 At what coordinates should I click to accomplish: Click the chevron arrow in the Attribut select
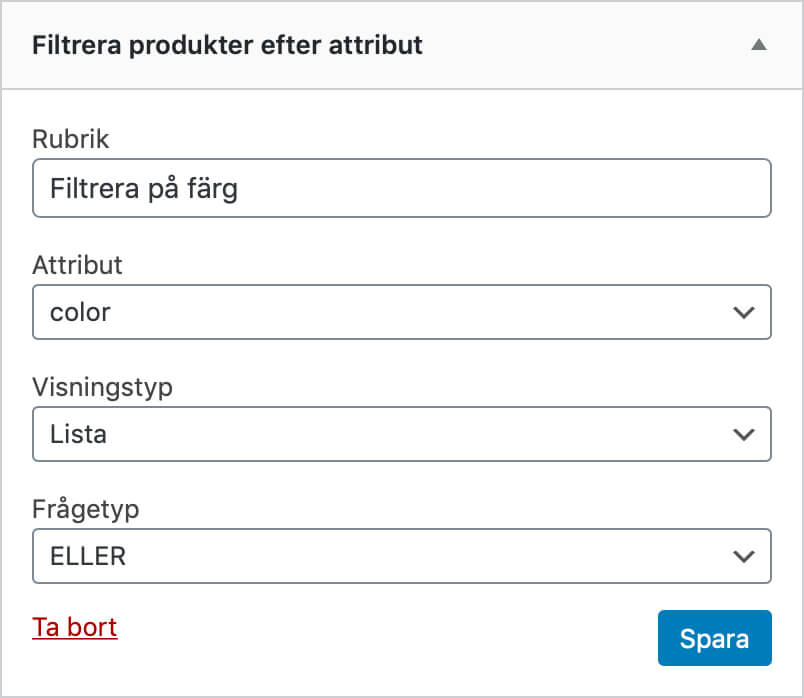coord(743,312)
